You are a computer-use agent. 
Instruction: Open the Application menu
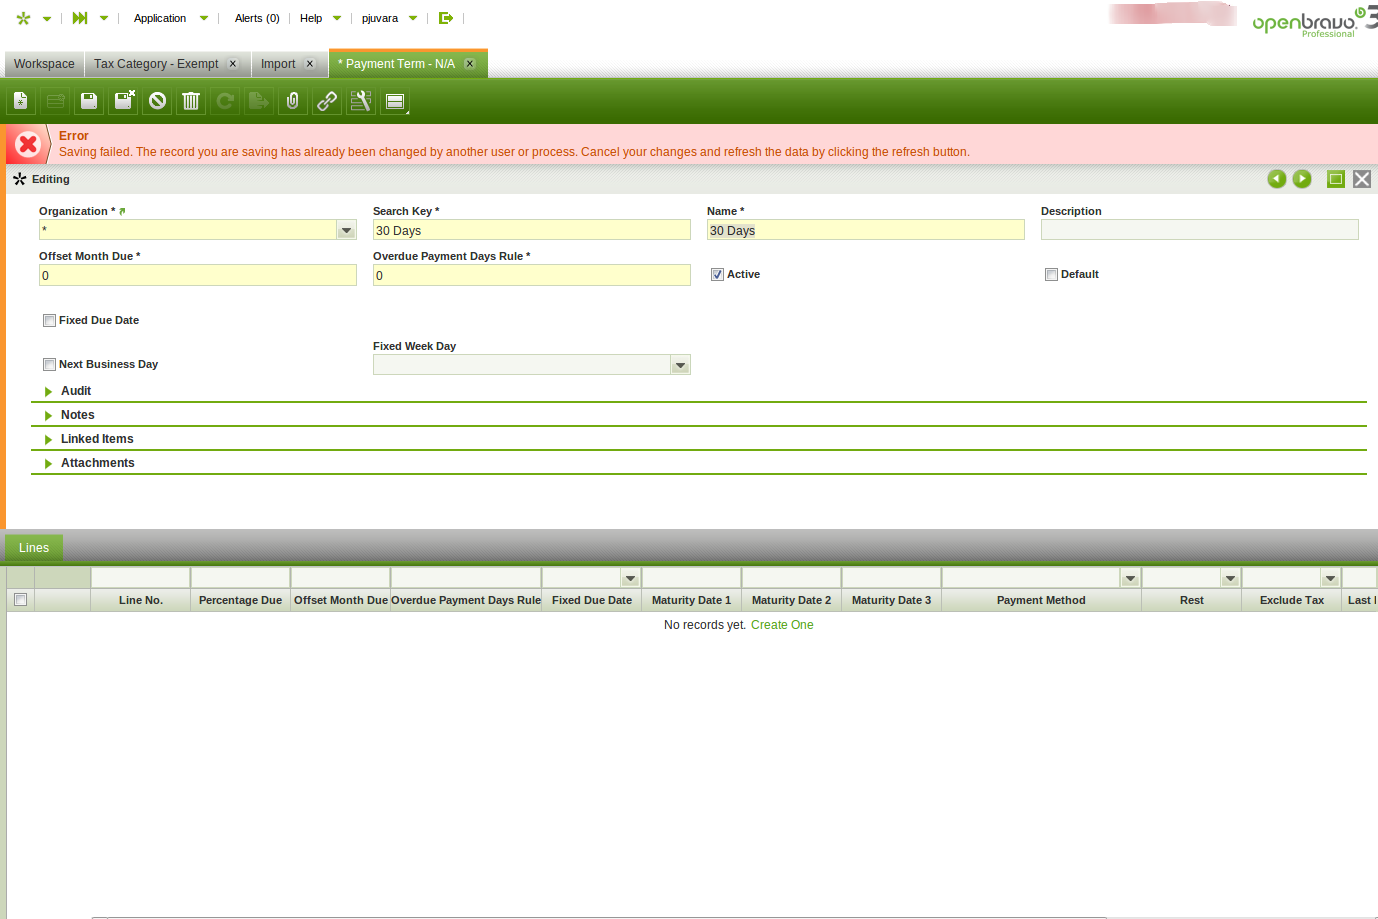point(160,18)
